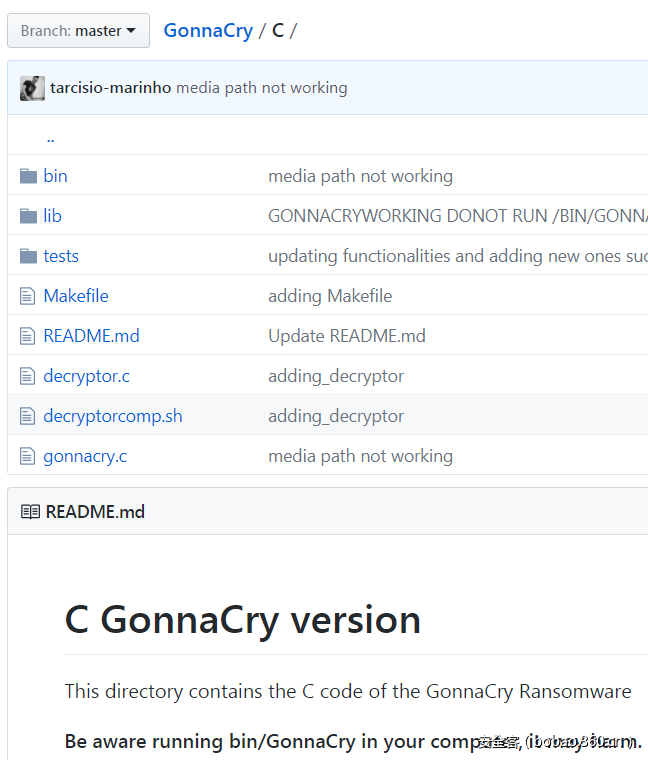This screenshot has width=648, height=760.
Task: Open the tarcisio-marinho author profile link
Action: tap(111, 88)
